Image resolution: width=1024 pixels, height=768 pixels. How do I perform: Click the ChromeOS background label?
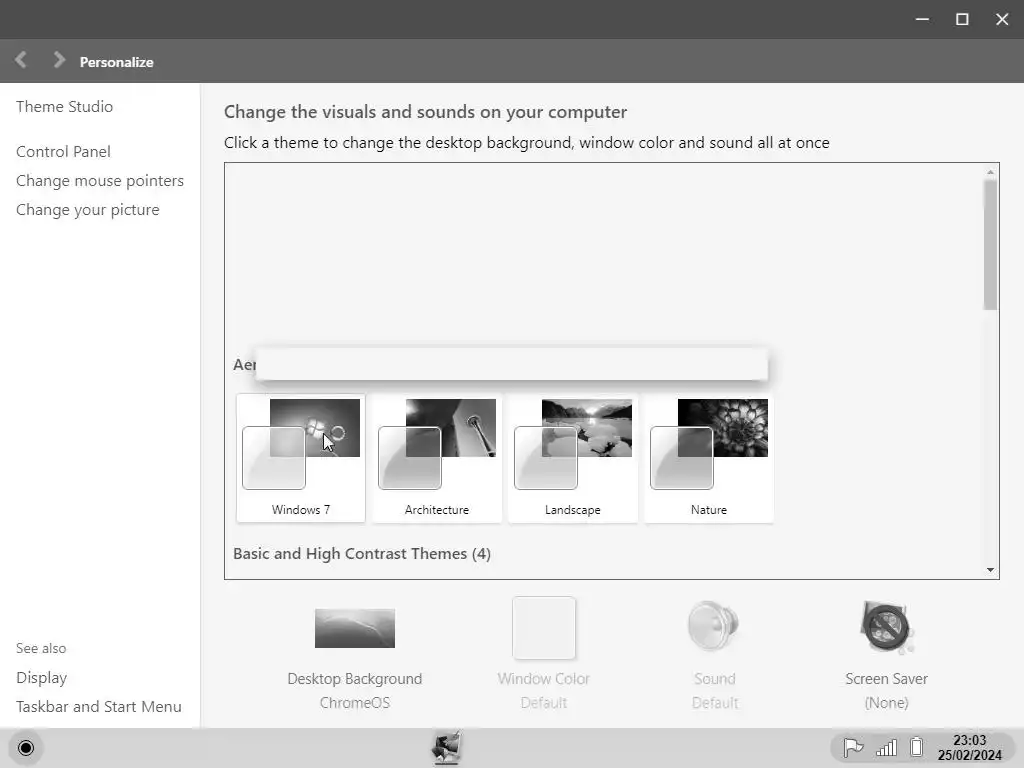pos(355,703)
